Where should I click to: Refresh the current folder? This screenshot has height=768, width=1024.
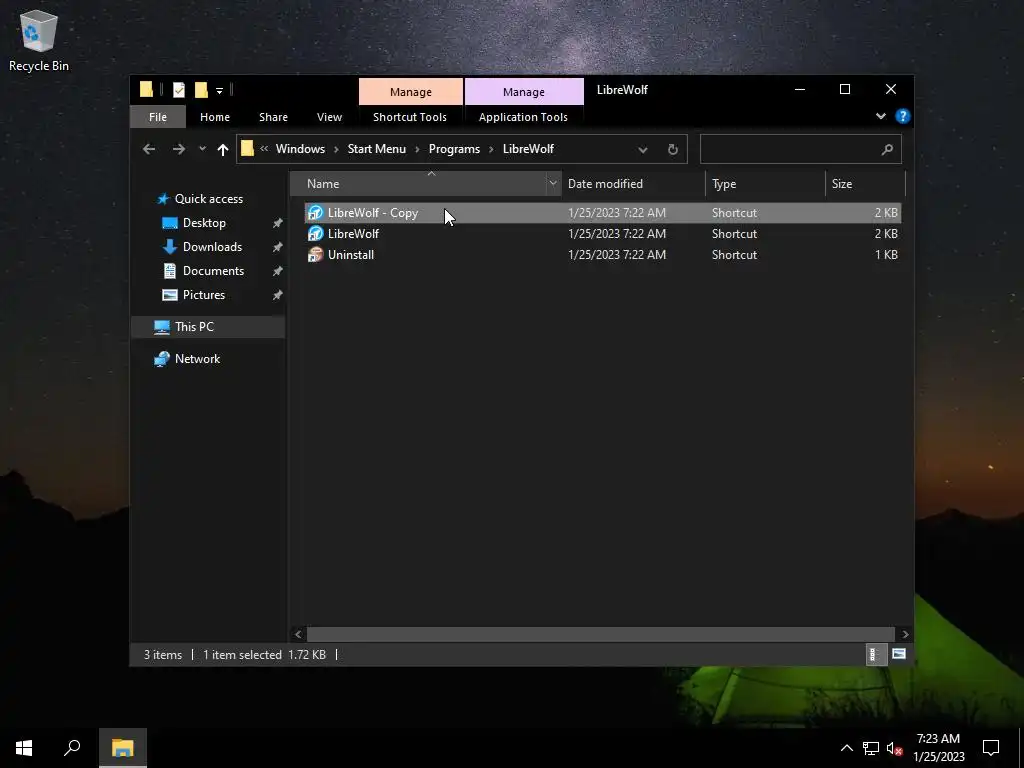673,150
